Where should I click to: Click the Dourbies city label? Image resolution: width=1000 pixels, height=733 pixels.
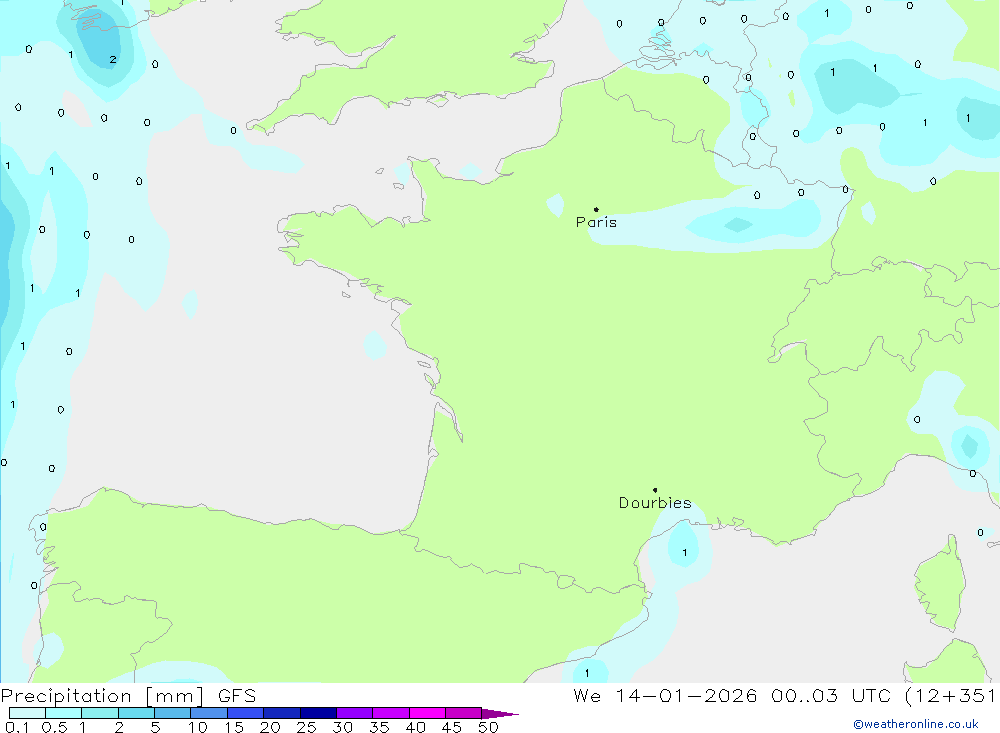655,503
